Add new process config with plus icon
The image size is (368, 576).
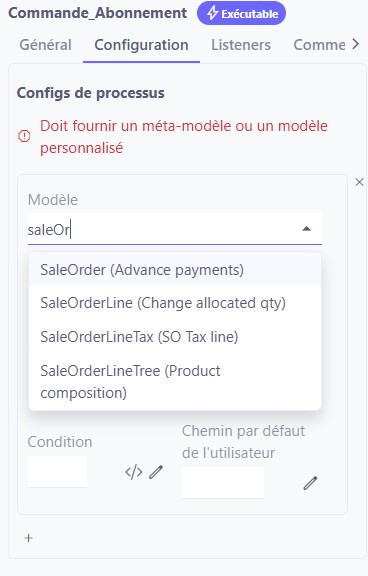[28, 538]
